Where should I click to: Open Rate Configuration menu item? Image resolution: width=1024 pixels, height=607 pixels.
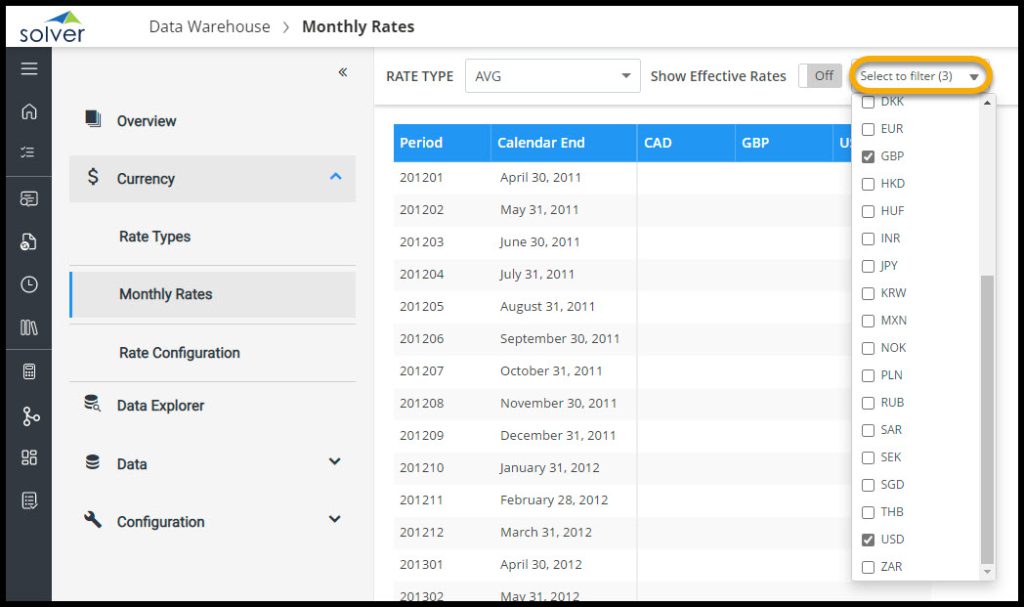tap(179, 353)
